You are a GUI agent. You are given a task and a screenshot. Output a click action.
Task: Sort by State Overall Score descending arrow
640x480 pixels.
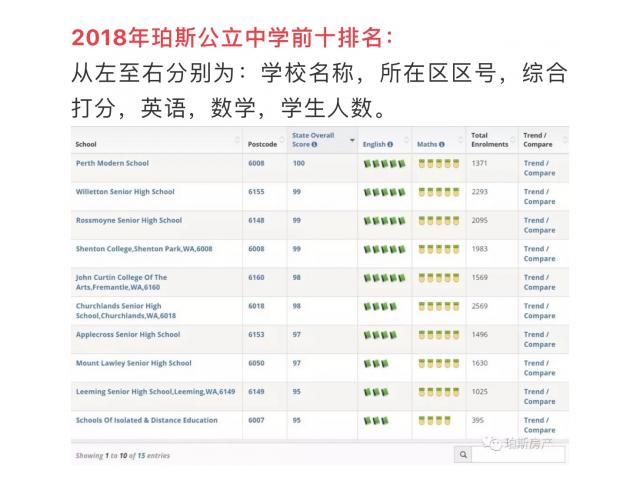click(352, 140)
